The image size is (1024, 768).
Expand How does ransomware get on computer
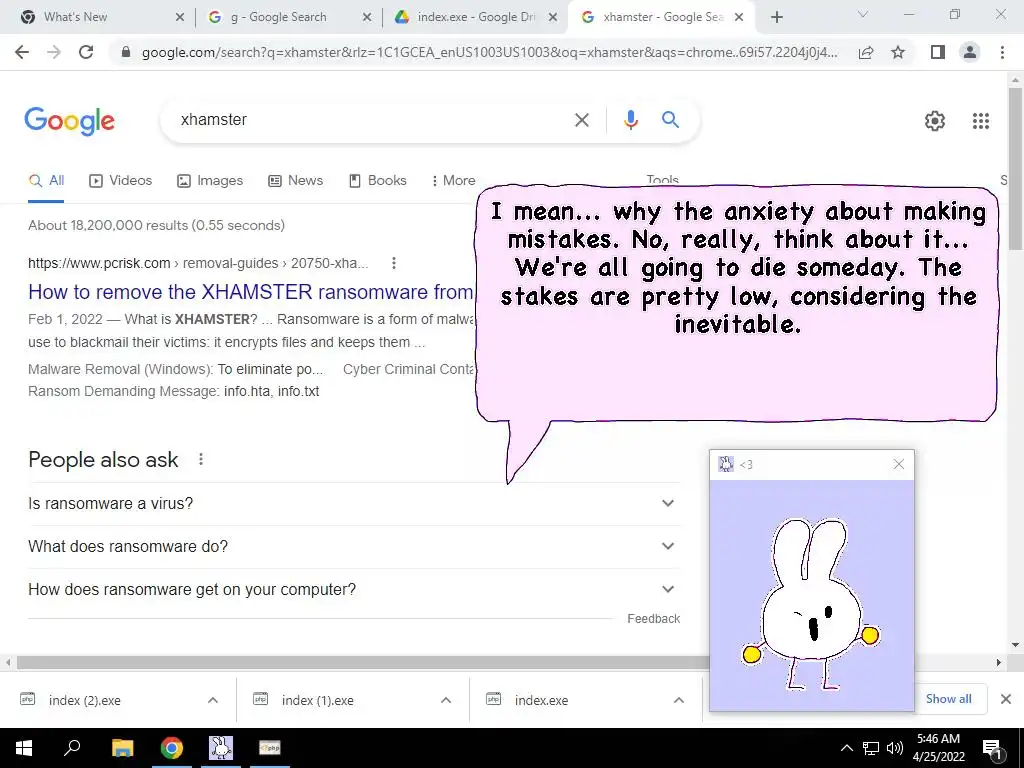point(354,590)
